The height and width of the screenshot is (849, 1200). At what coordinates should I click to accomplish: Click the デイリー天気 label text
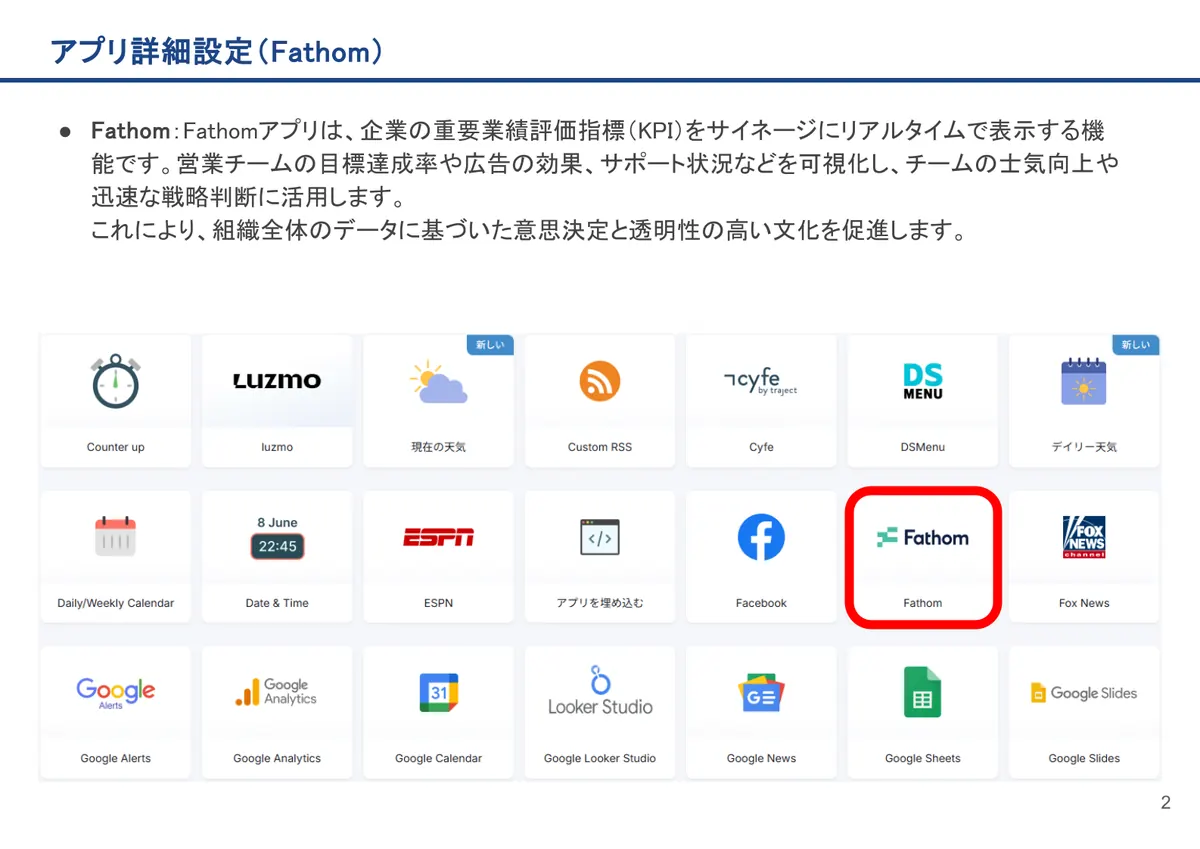click(1084, 447)
